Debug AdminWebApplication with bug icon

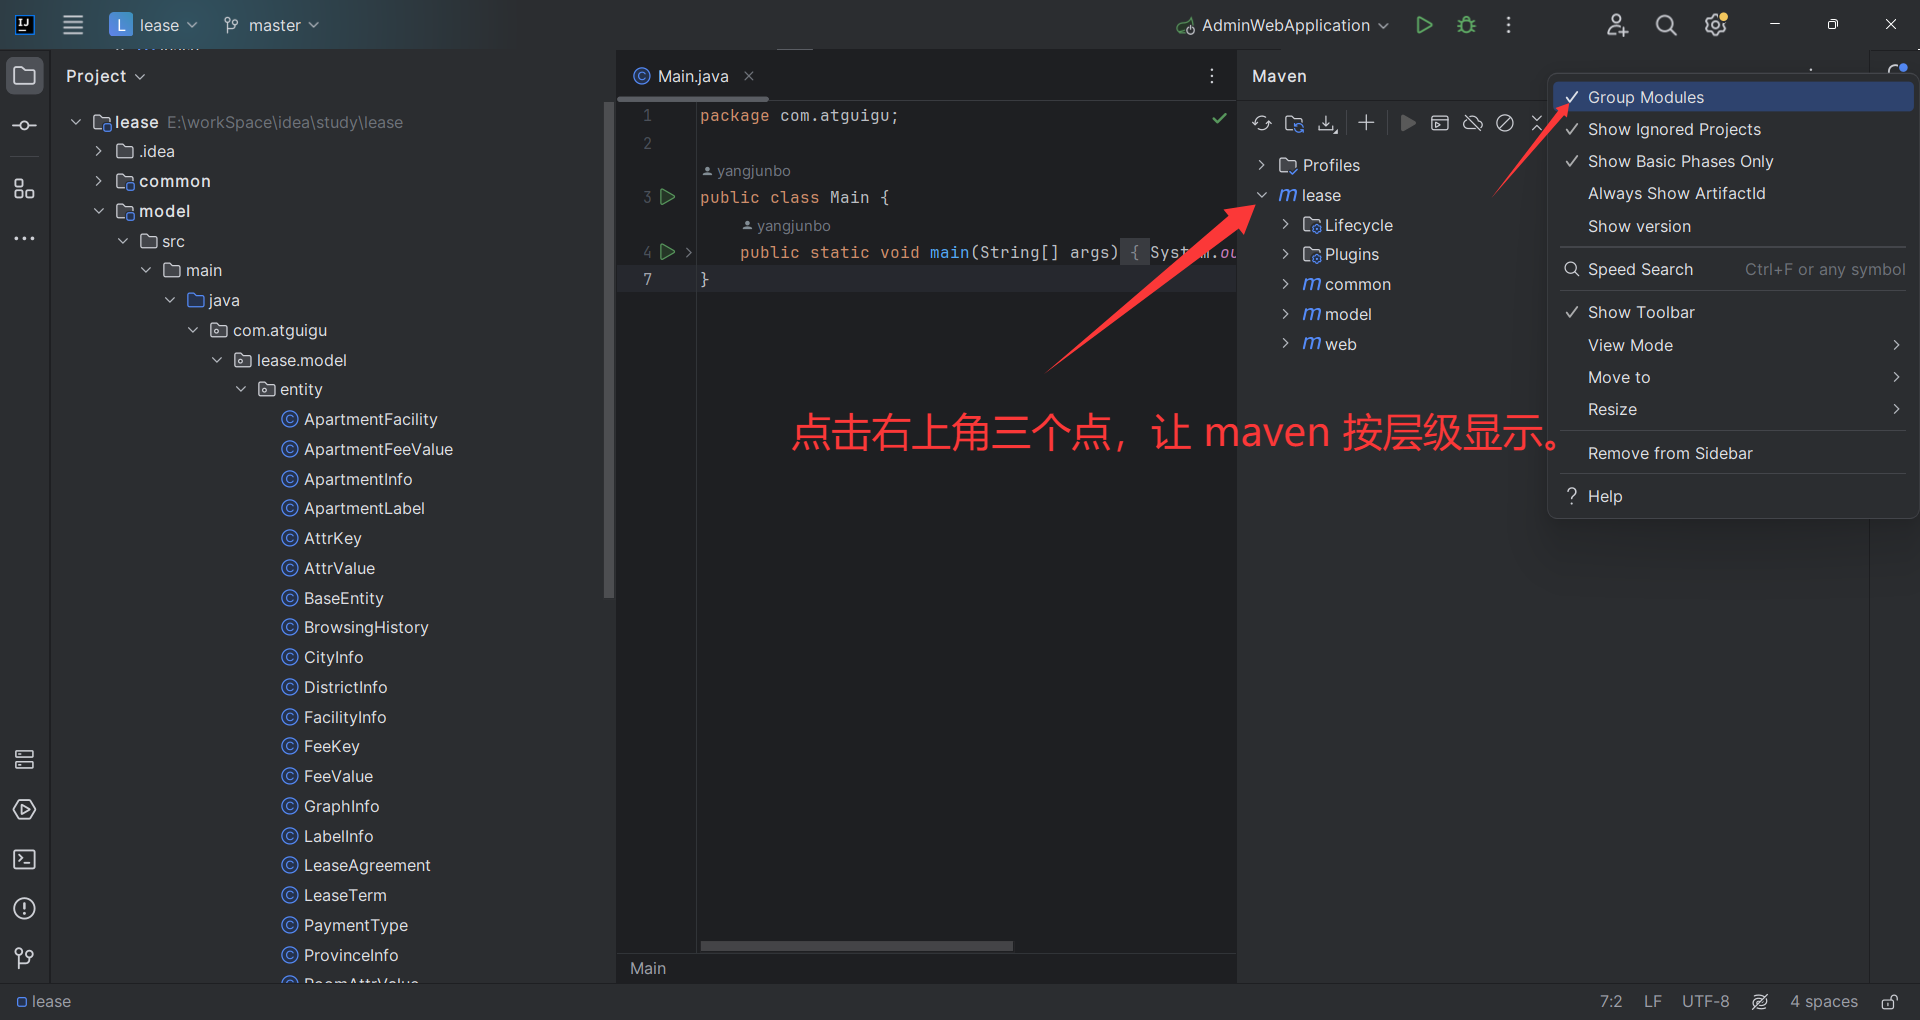tap(1466, 25)
